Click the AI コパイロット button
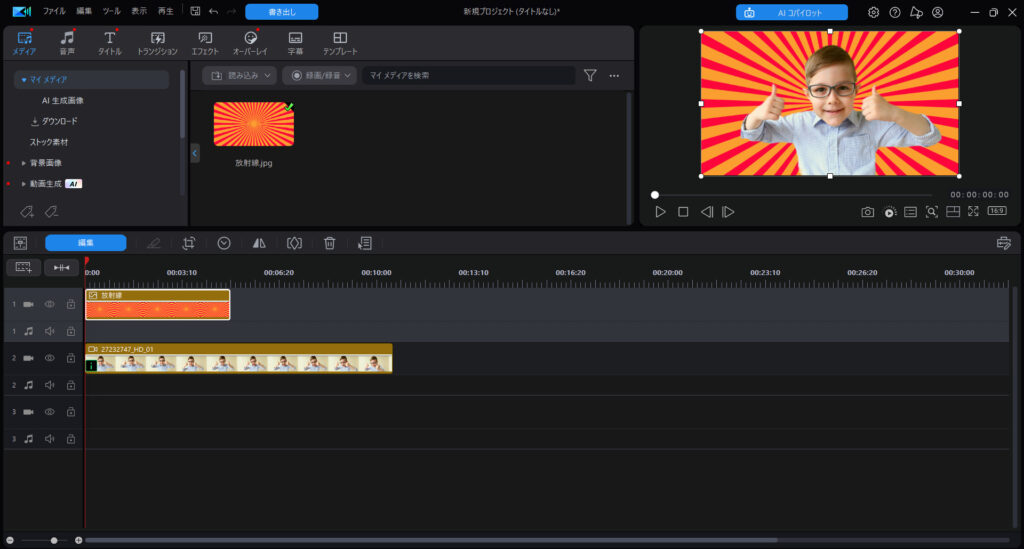The image size is (1024, 549). coord(791,12)
